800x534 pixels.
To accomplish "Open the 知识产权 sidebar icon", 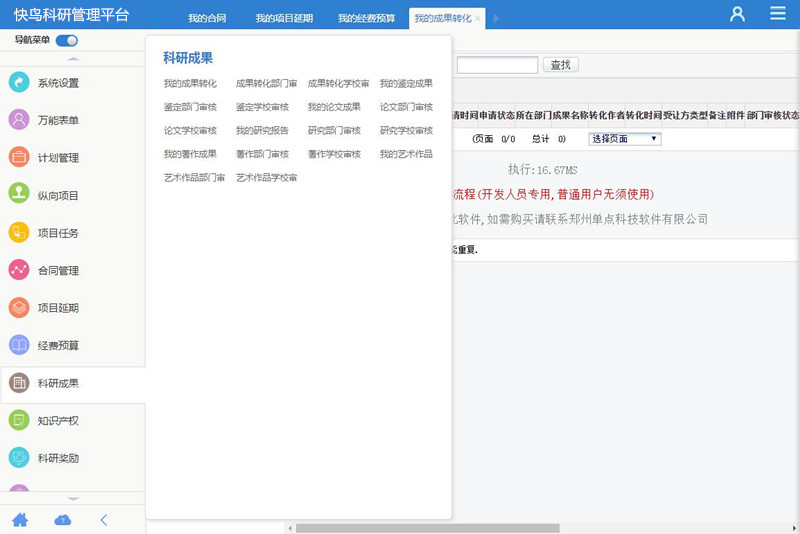I will [x=19, y=420].
